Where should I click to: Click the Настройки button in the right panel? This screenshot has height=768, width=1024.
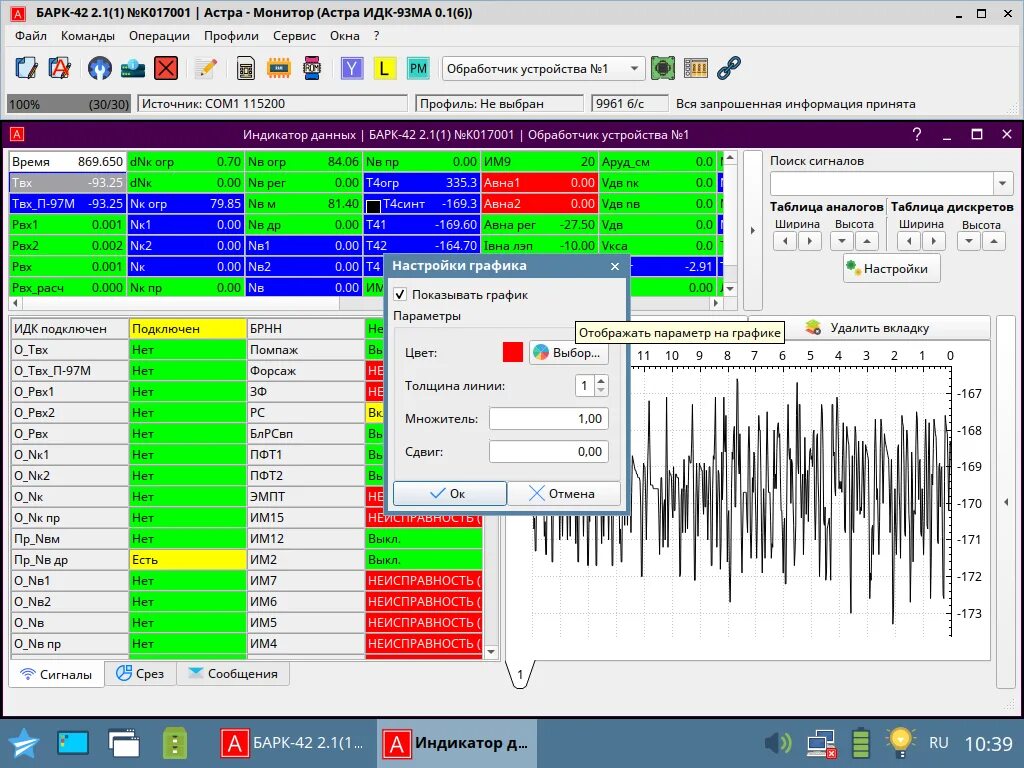pos(891,269)
